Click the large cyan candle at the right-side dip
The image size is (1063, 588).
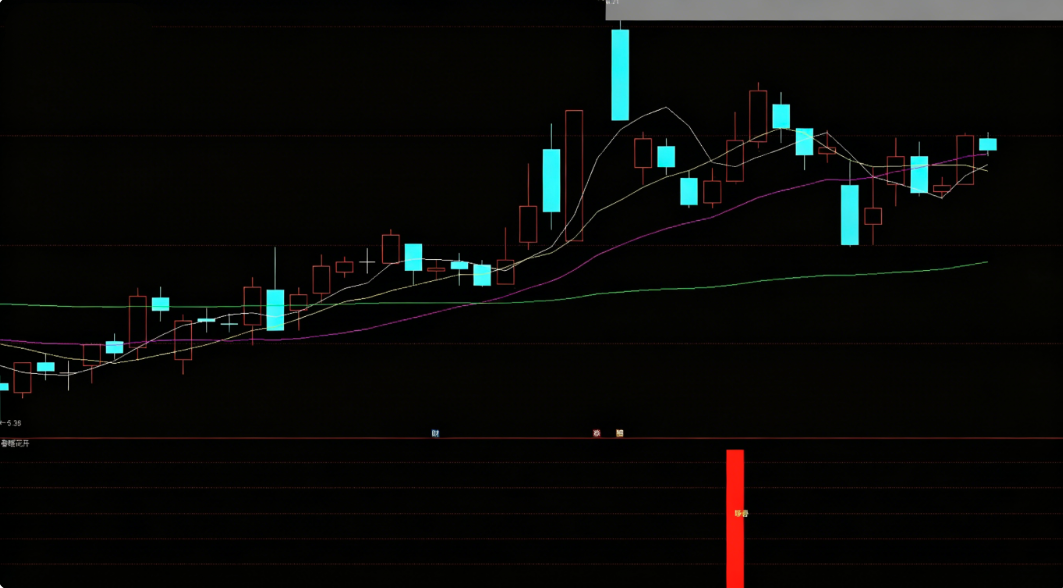click(850, 214)
